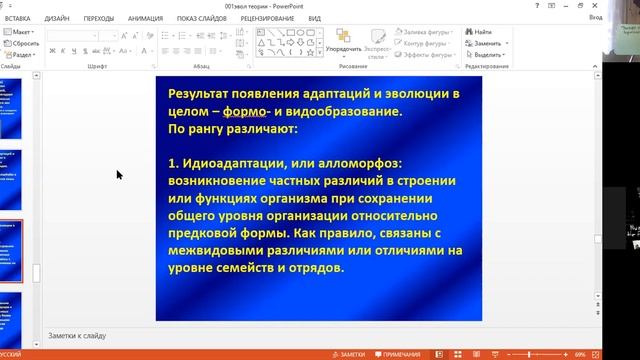Align text left
Viewport: 640px width, 360px height.
165,51
